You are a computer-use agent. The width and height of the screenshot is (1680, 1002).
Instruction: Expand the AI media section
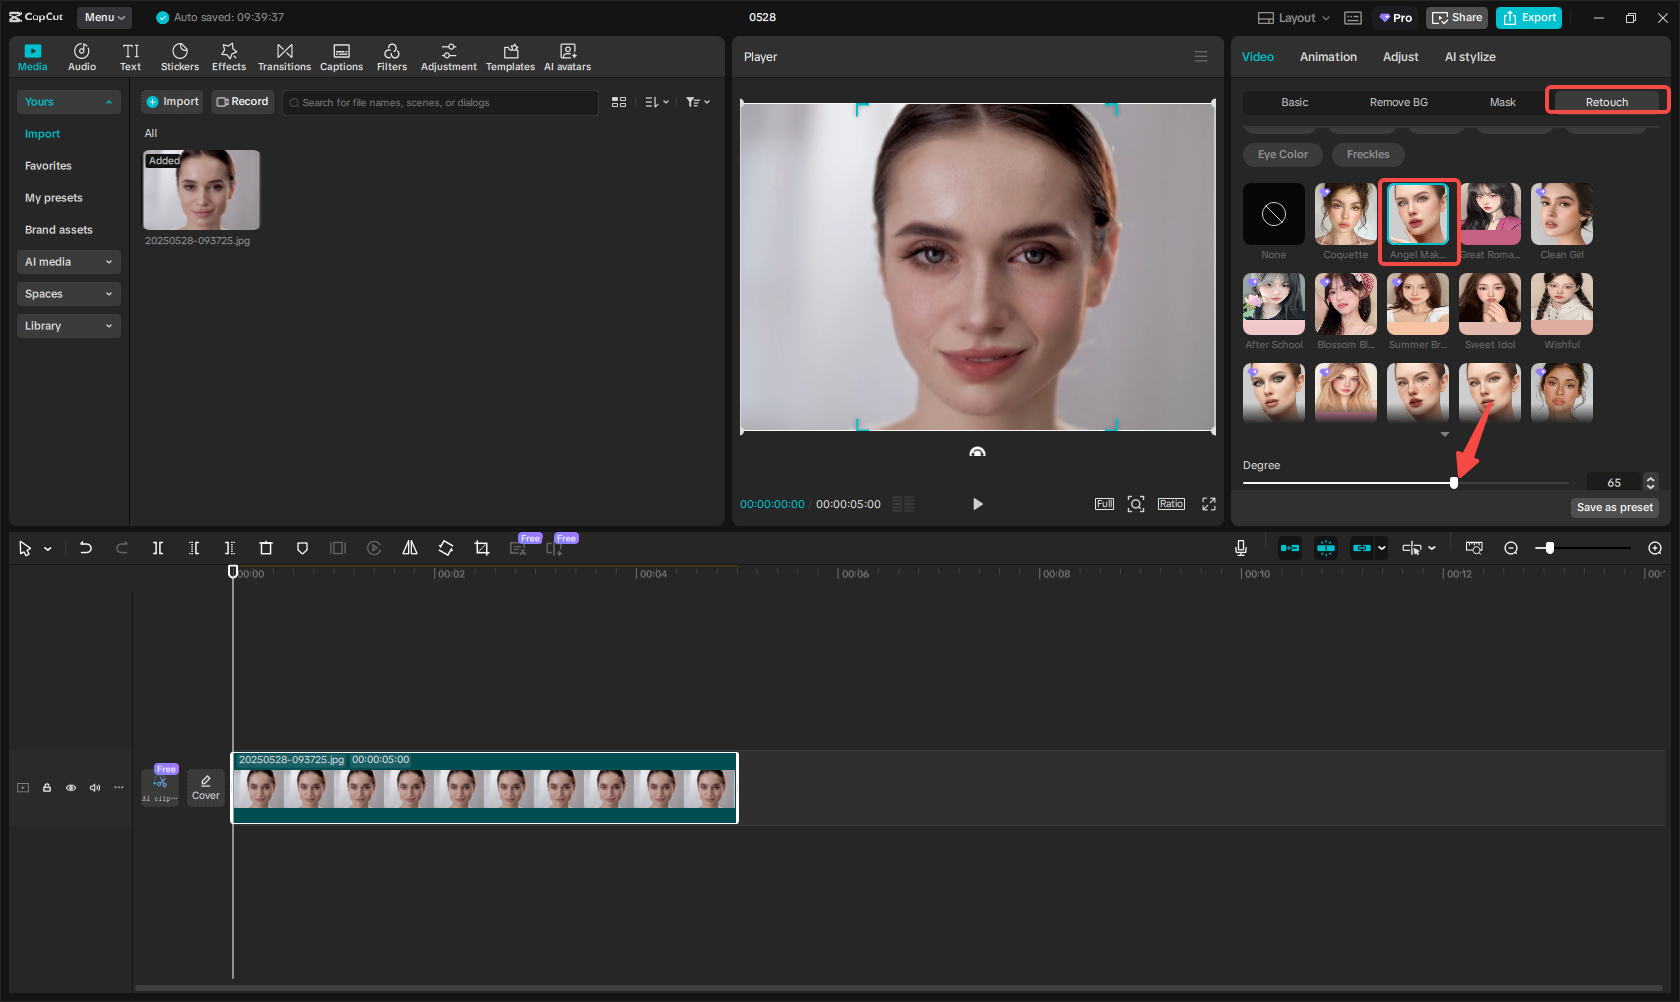tap(68, 262)
